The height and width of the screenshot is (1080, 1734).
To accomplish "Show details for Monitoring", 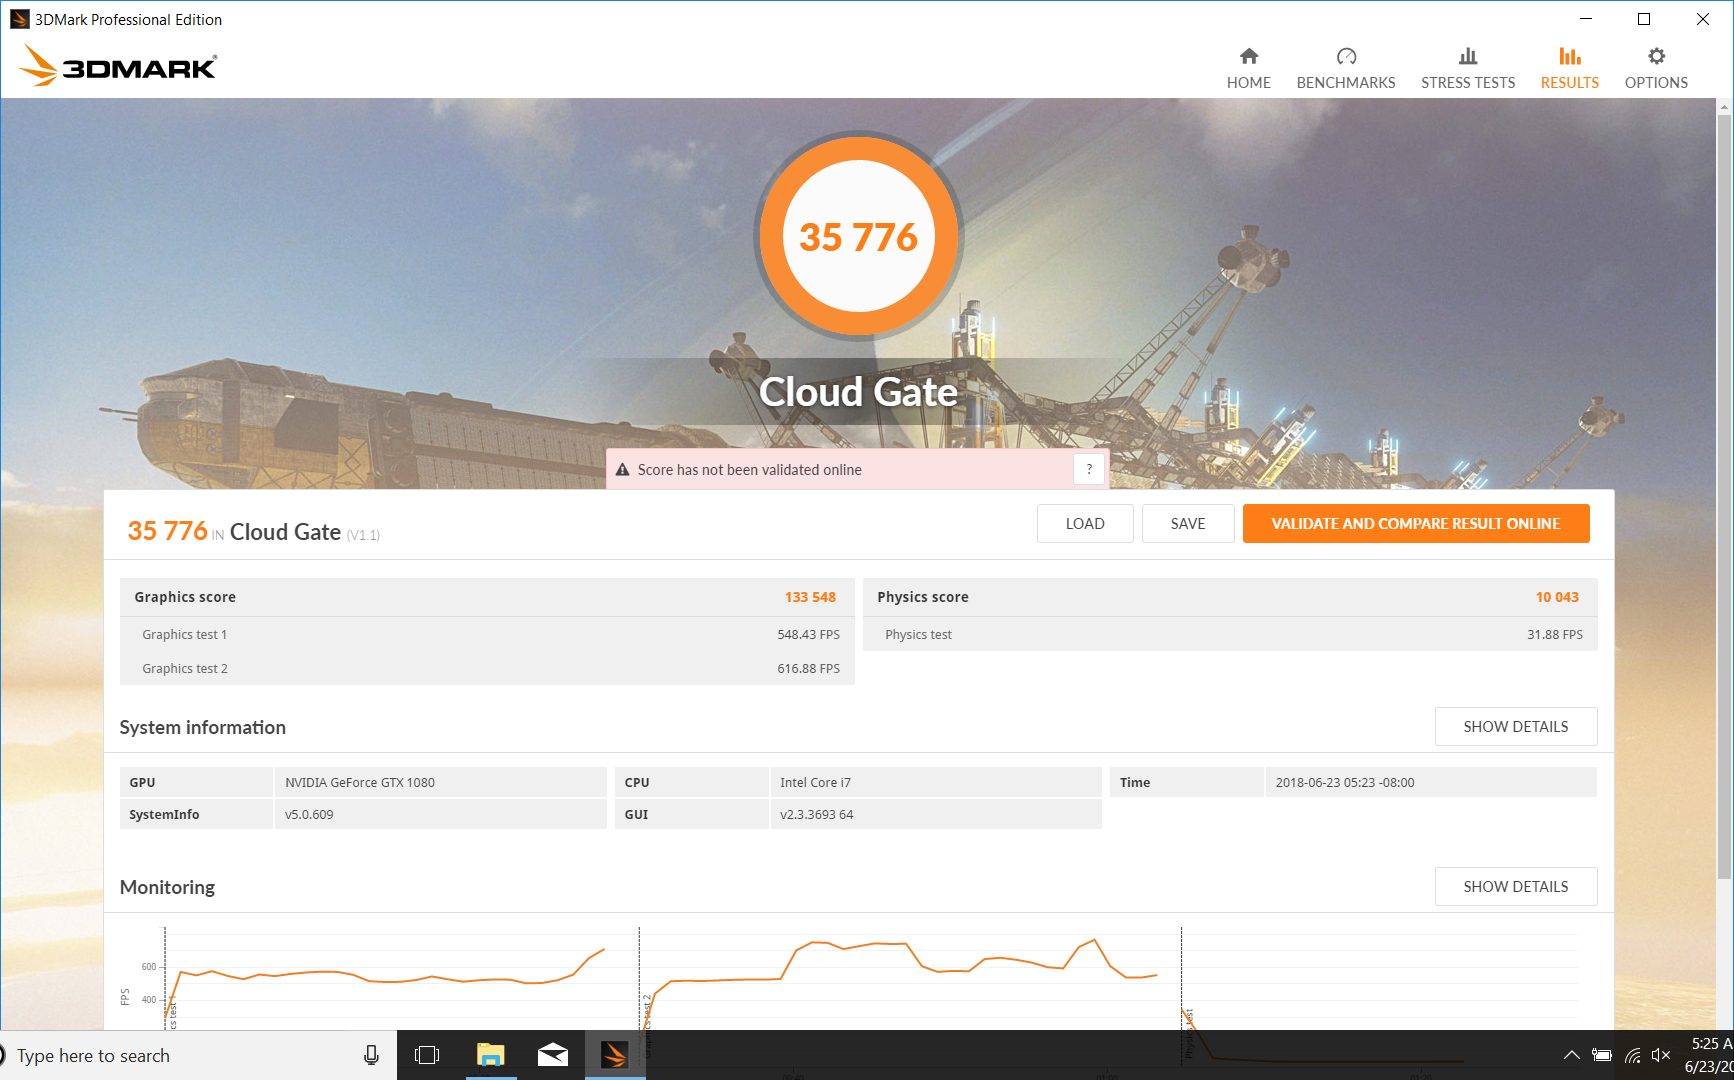I will click(x=1516, y=887).
